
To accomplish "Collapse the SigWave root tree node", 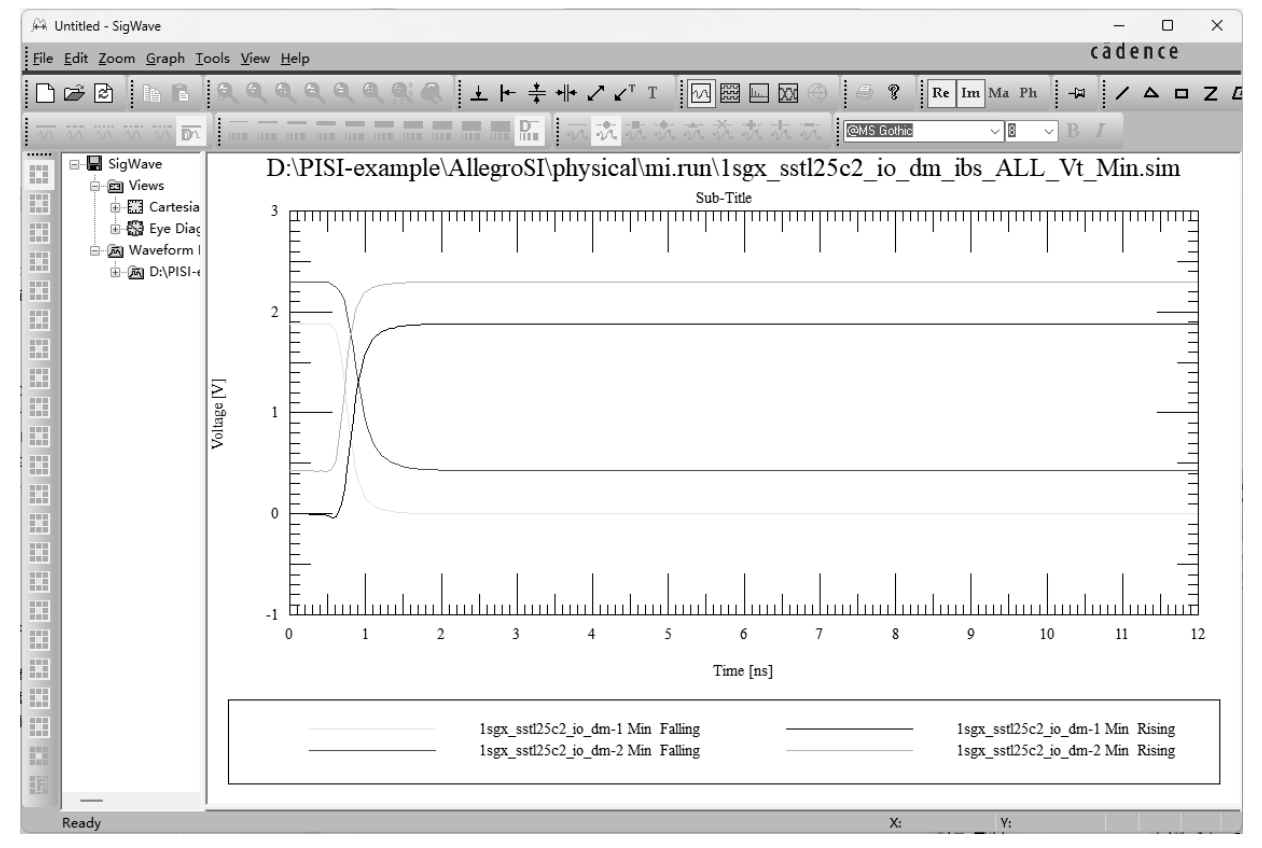I will click(x=72, y=164).
